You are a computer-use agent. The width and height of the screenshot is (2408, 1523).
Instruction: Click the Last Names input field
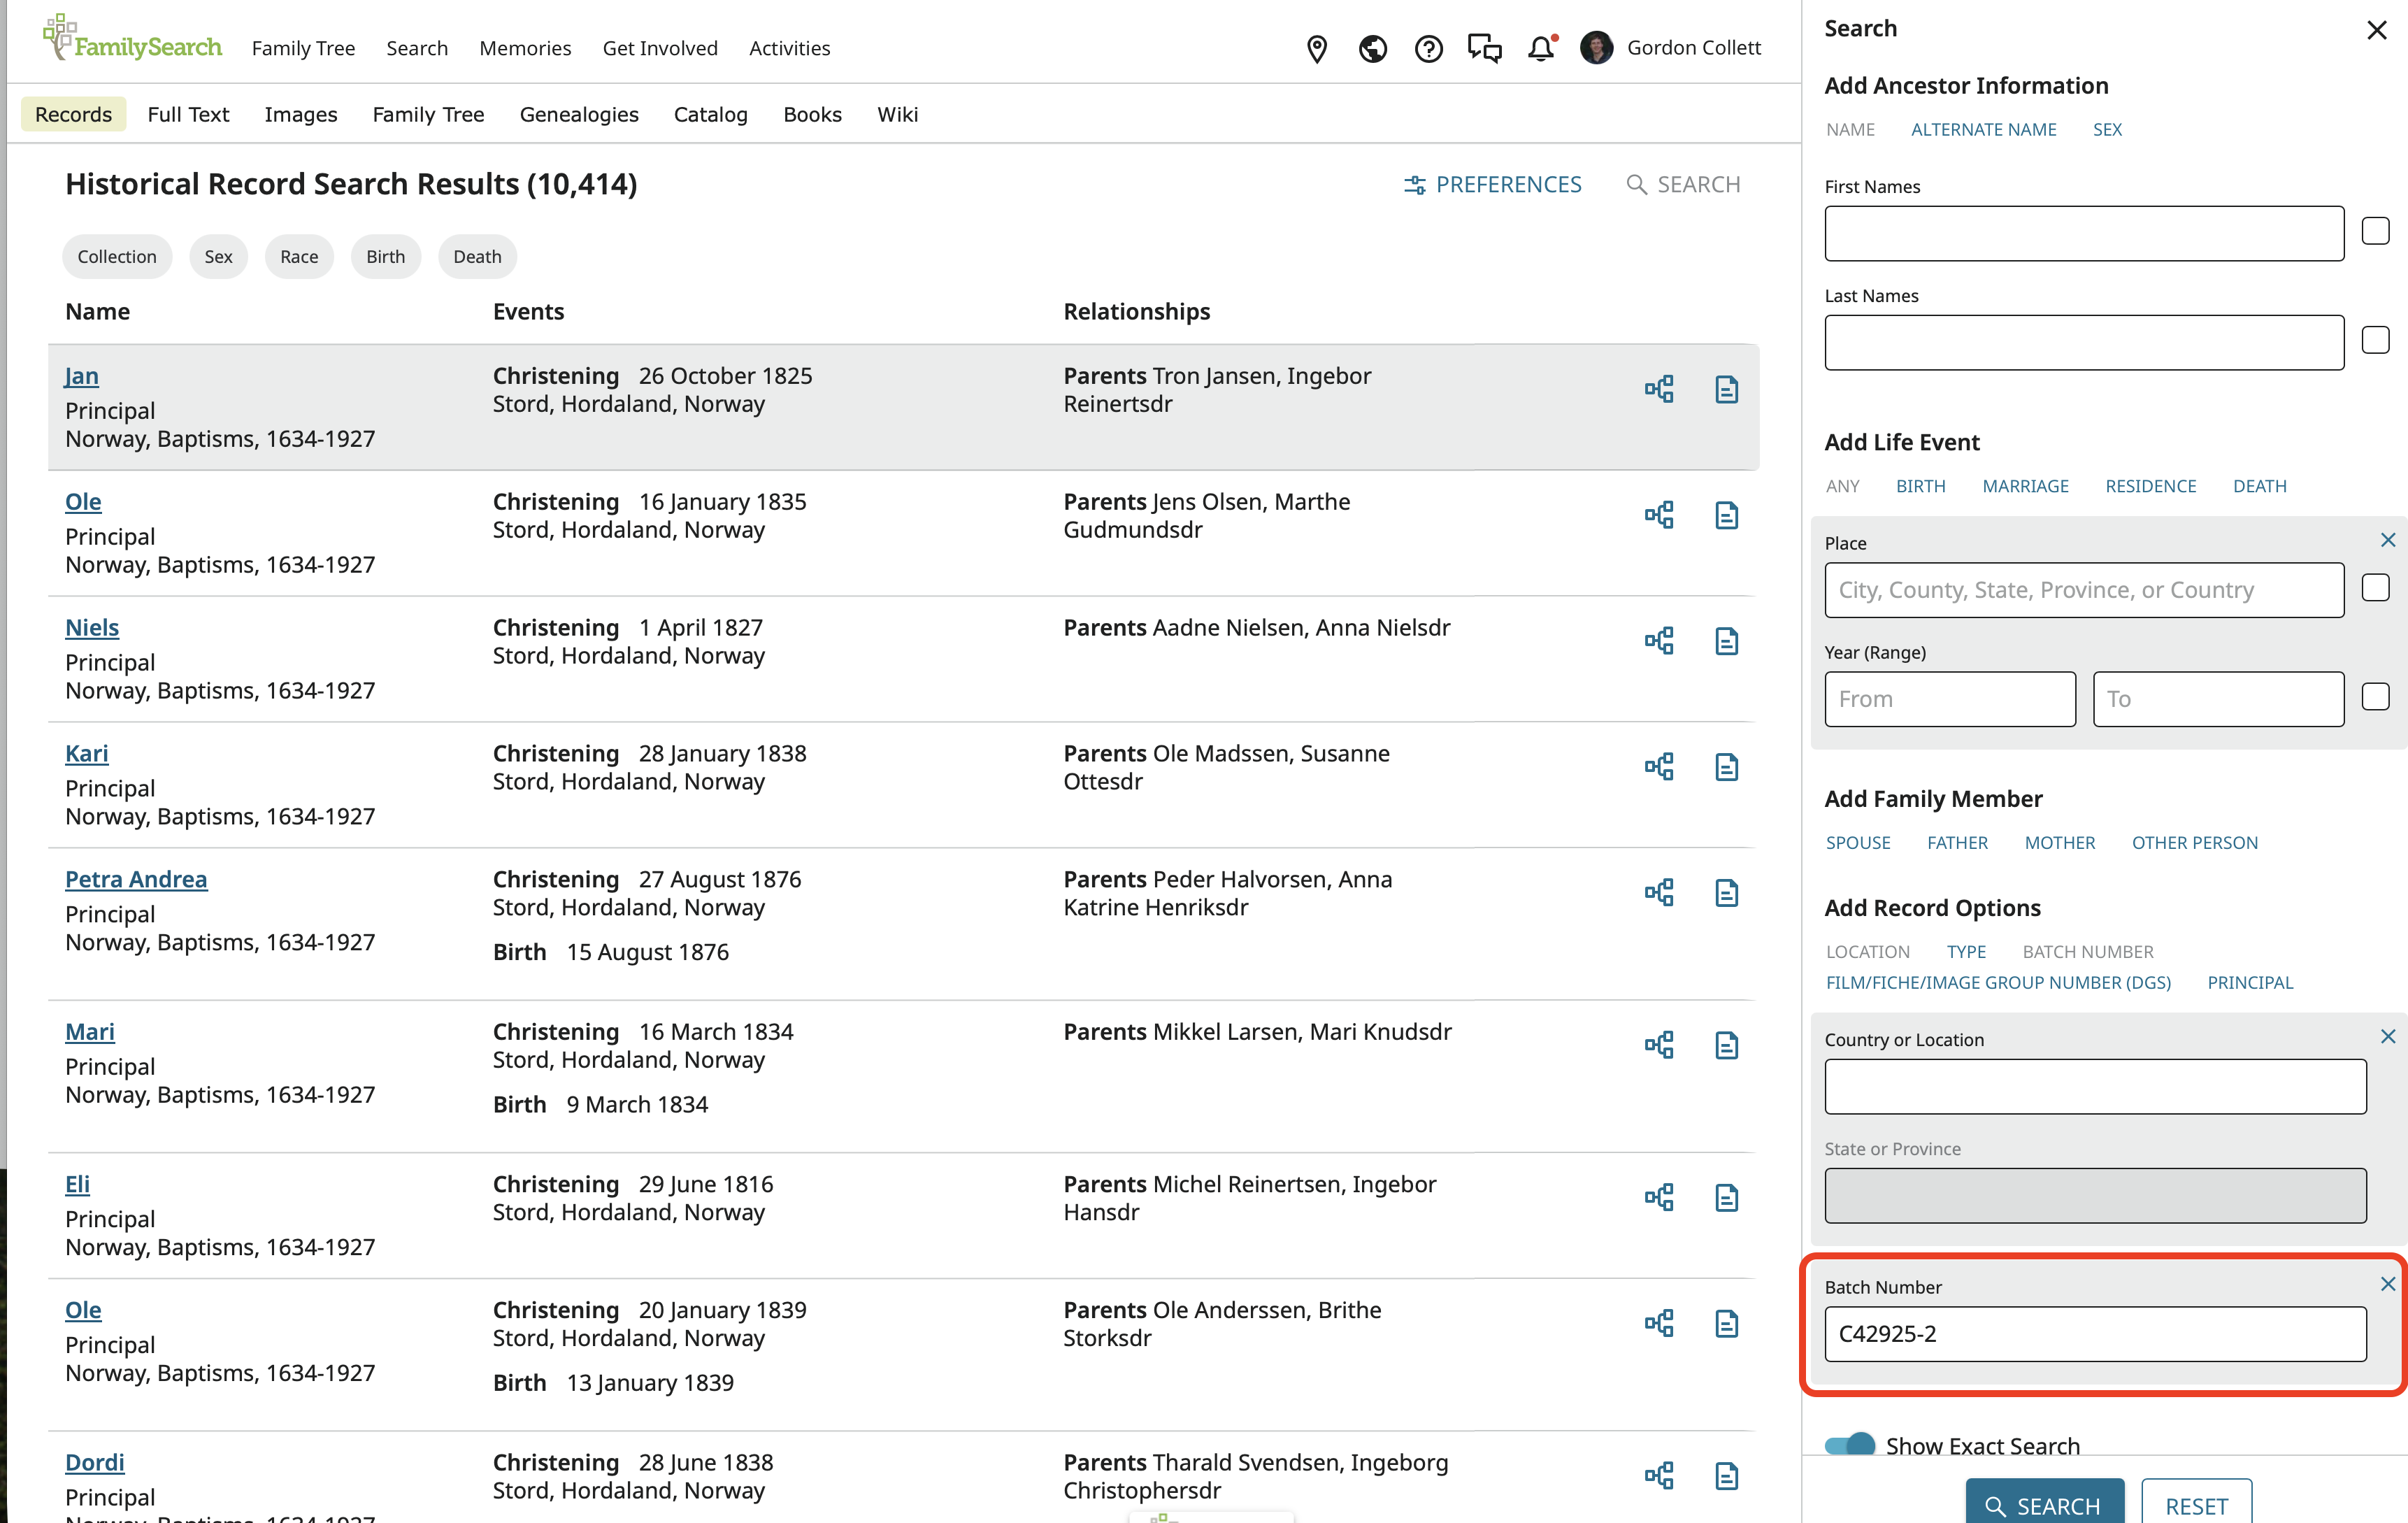(2083, 343)
